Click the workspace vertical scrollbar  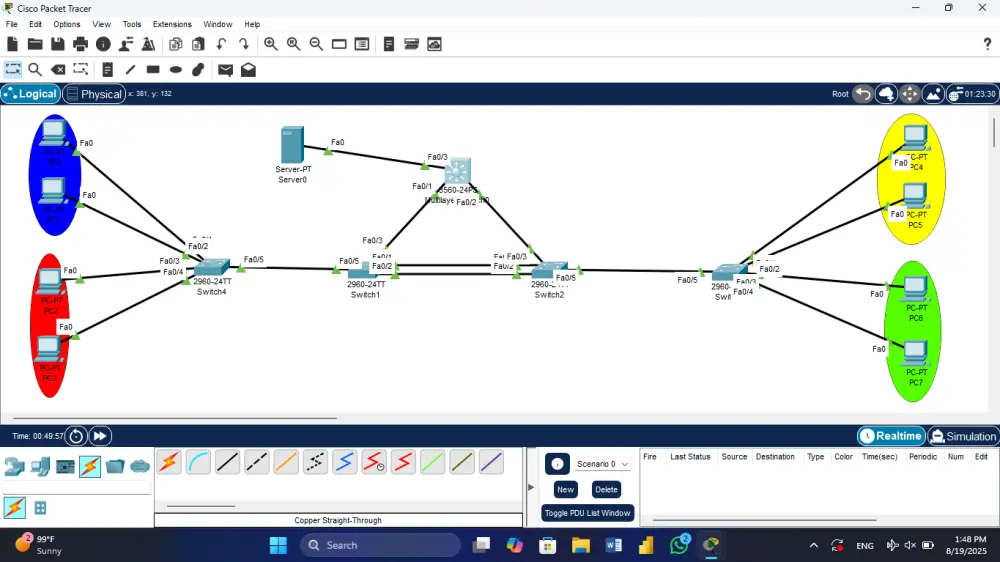click(x=994, y=133)
